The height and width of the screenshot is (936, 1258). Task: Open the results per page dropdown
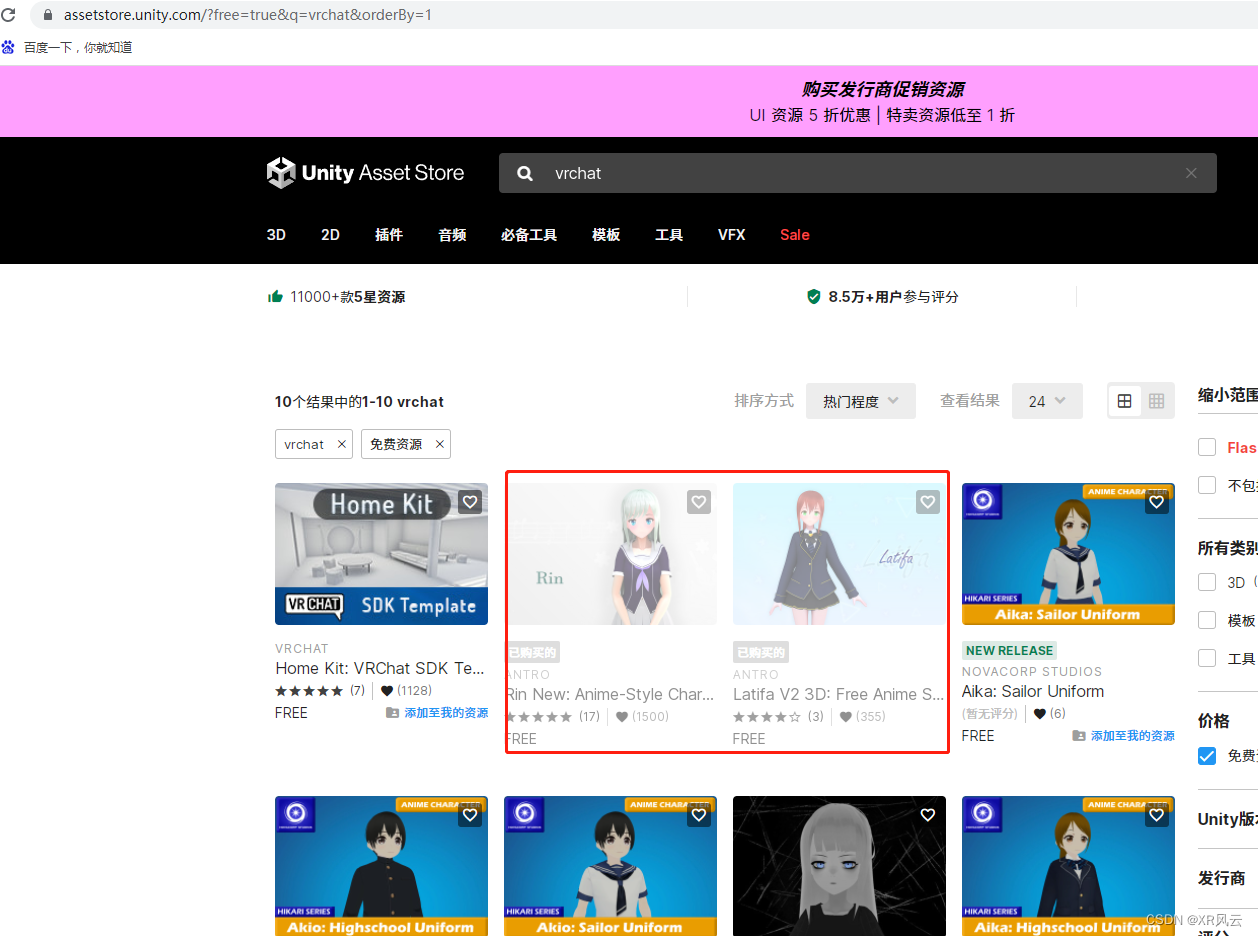(x=1047, y=401)
